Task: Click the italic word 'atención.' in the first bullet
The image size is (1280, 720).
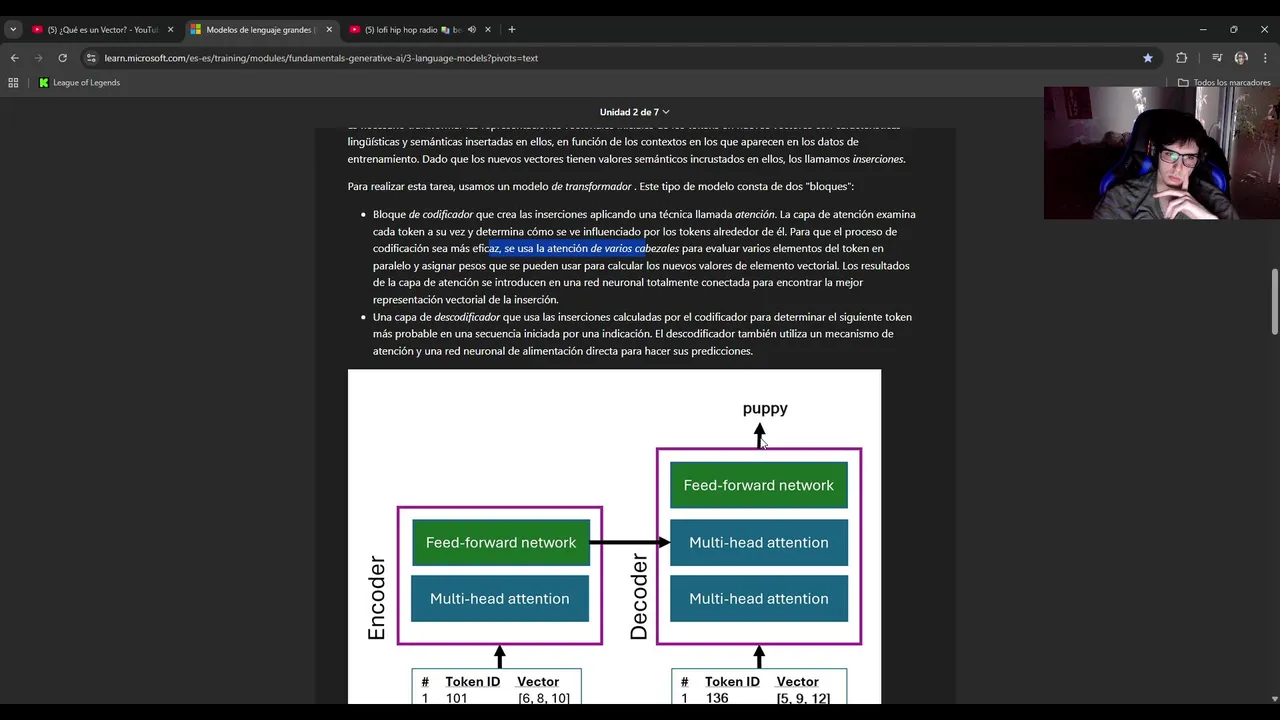Action: tap(756, 214)
